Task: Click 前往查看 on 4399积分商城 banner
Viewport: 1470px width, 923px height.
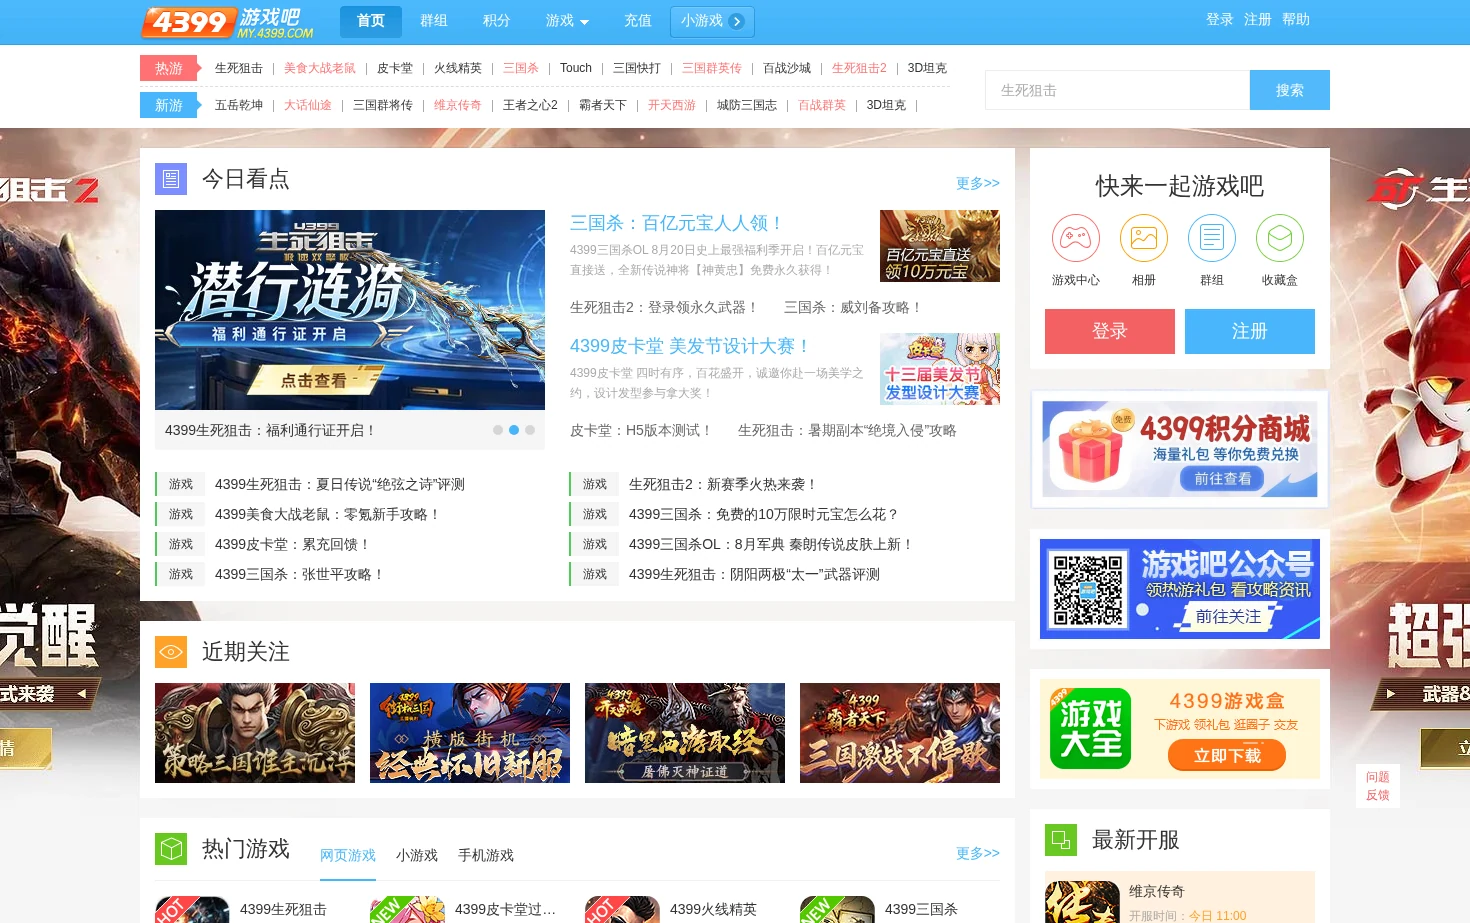Action: [x=1222, y=479]
